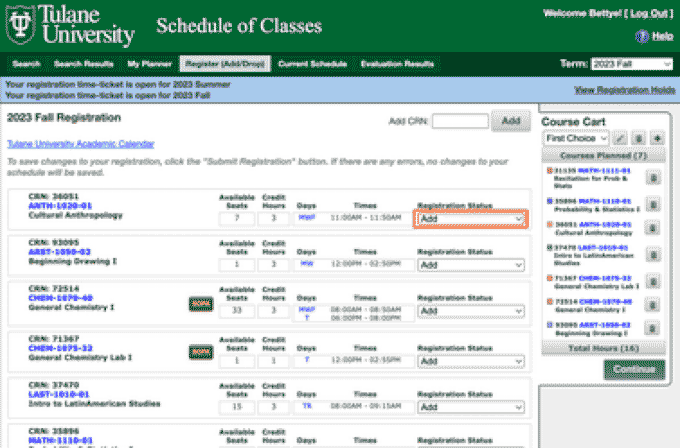Open Registration Status dropdown for General Chemistry I
This screenshot has height=448, width=680.
click(471, 311)
